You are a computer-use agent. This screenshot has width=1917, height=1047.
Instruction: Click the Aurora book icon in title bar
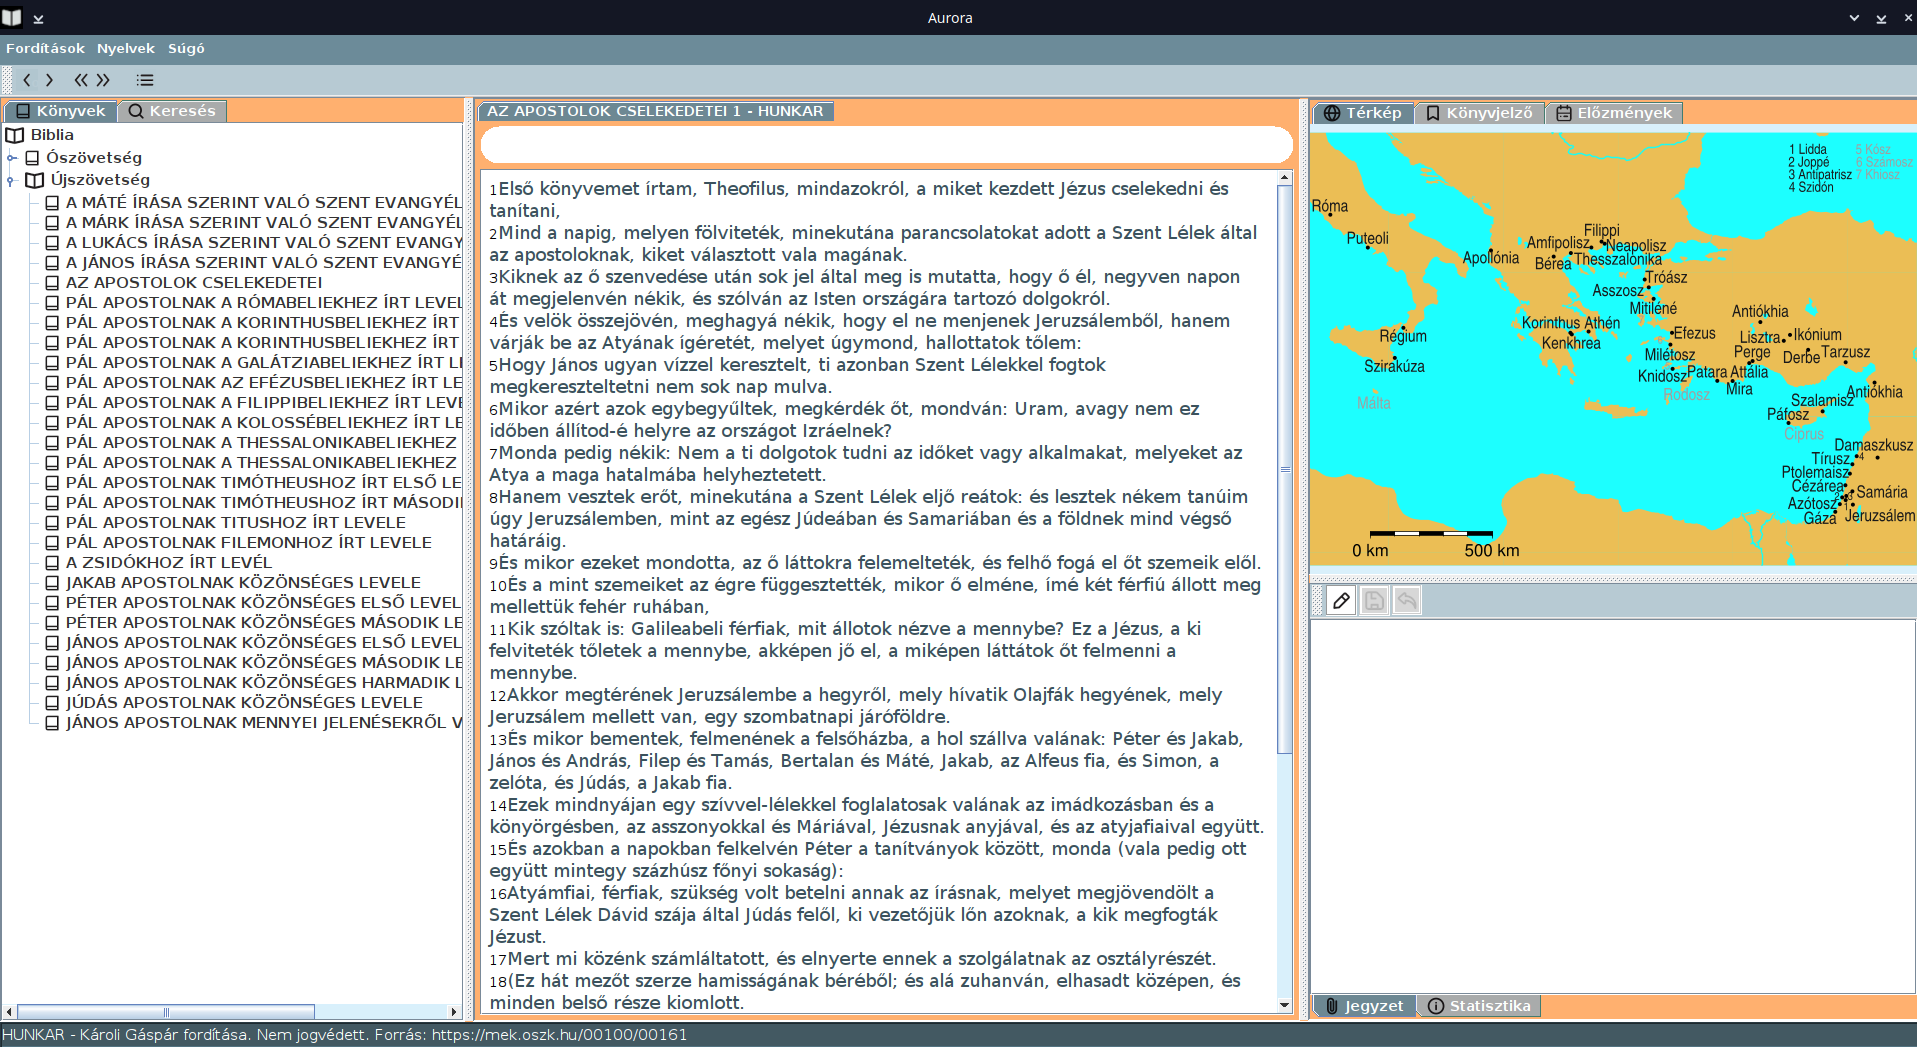pos(12,17)
